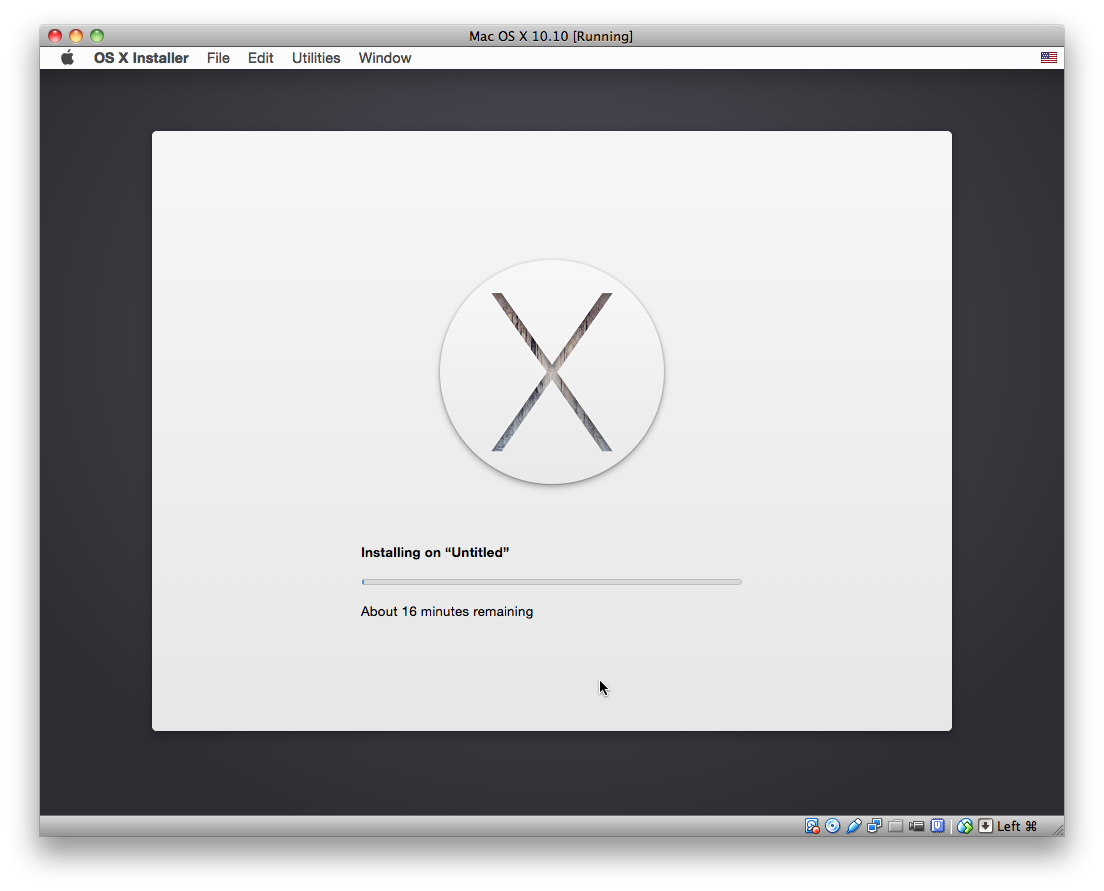Viewport: 1104px width, 891px height.
Task: Open the Apple menu
Action: (x=68, y=58)
